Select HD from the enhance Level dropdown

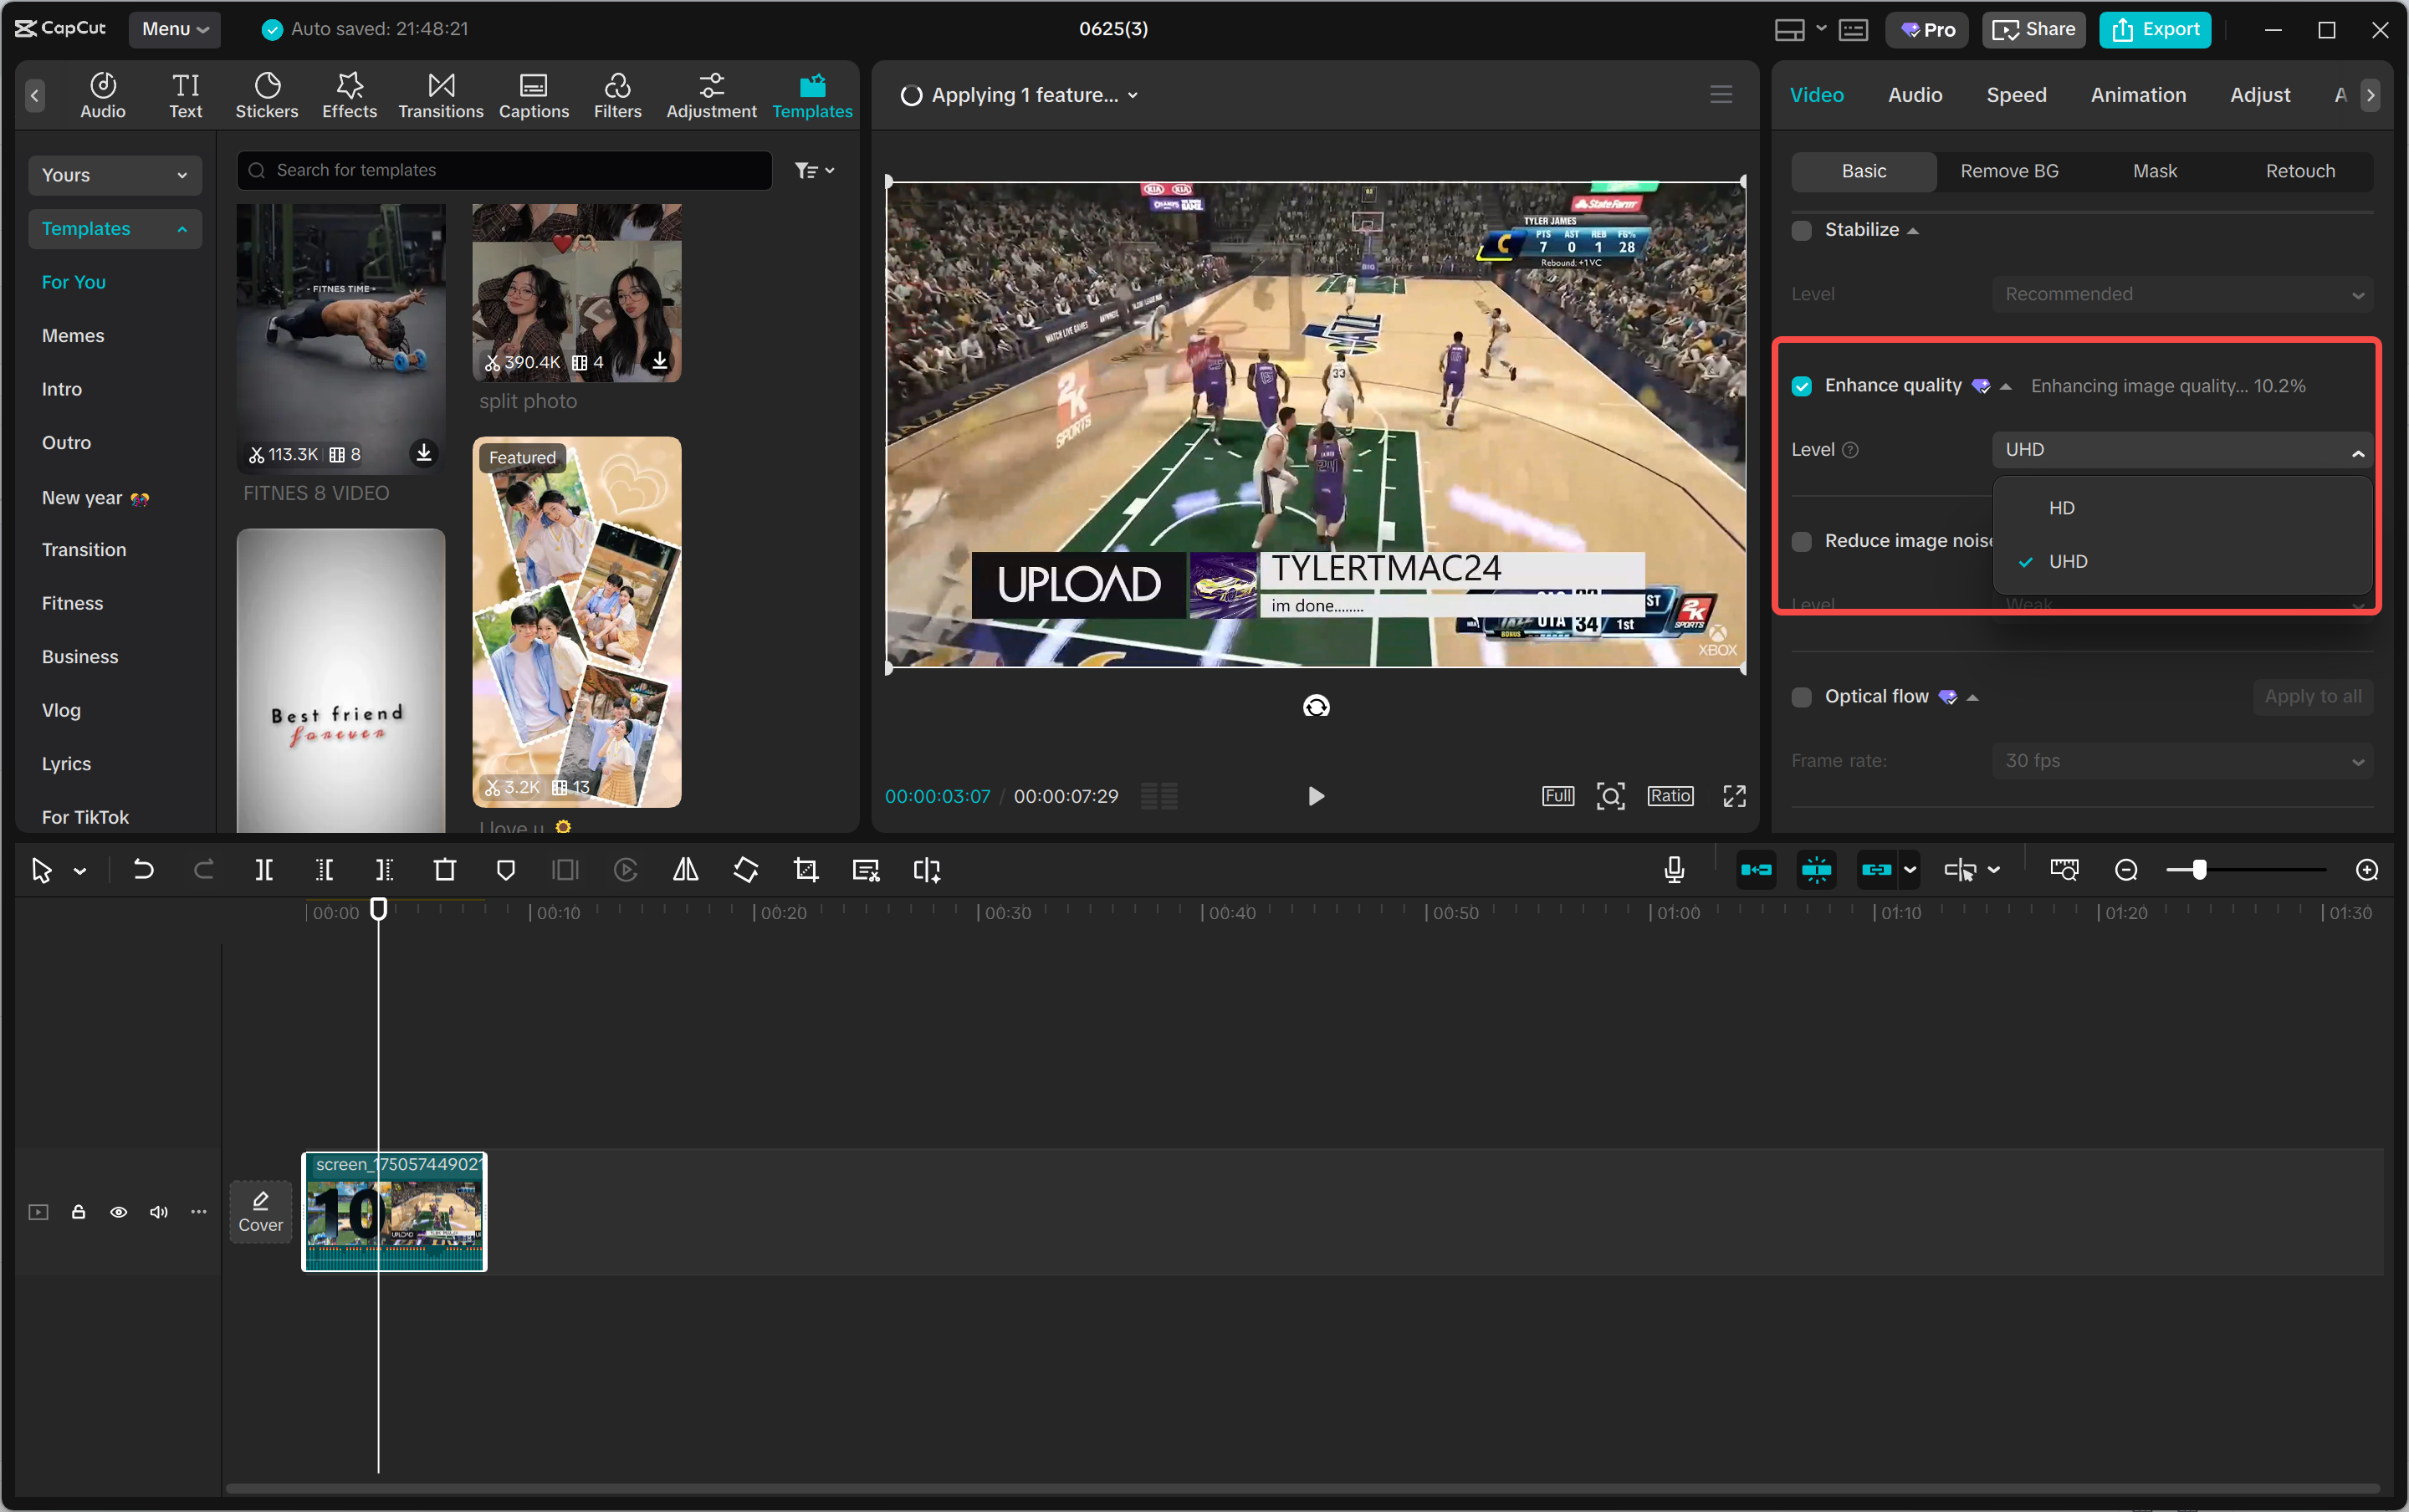[x=2062, y=507]
